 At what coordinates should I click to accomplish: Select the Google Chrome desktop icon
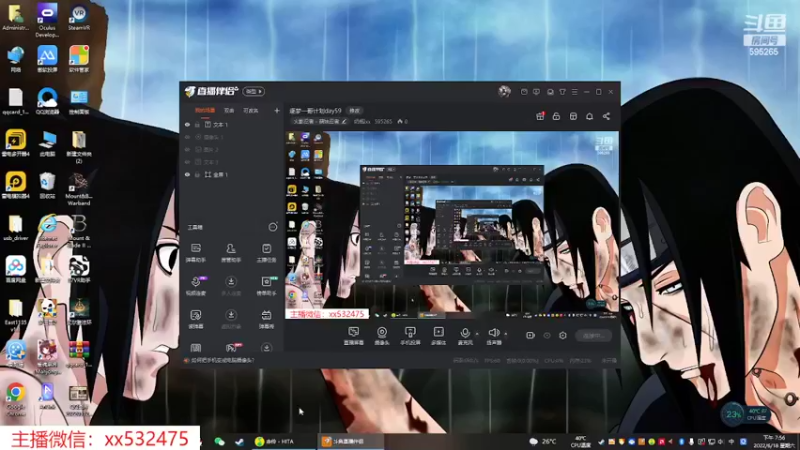pos(16,399)
